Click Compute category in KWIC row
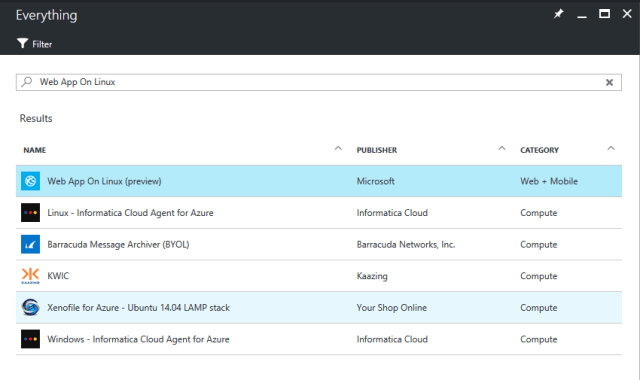 coord(538,276)
